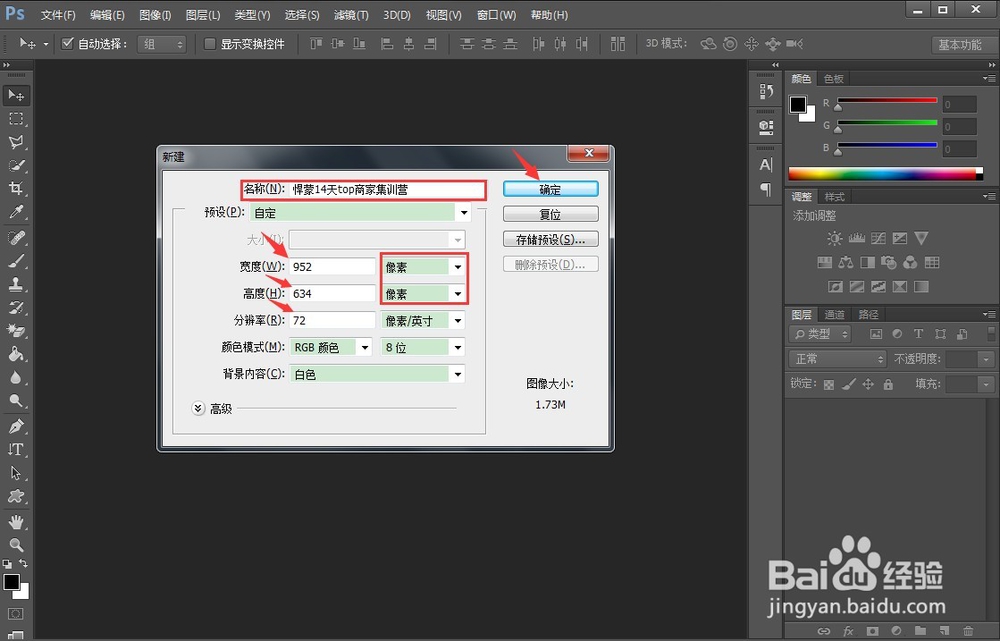Select the Move tool in the toolbox
This screenshot has width=1000, height=641.
click(x=16, y=96)
